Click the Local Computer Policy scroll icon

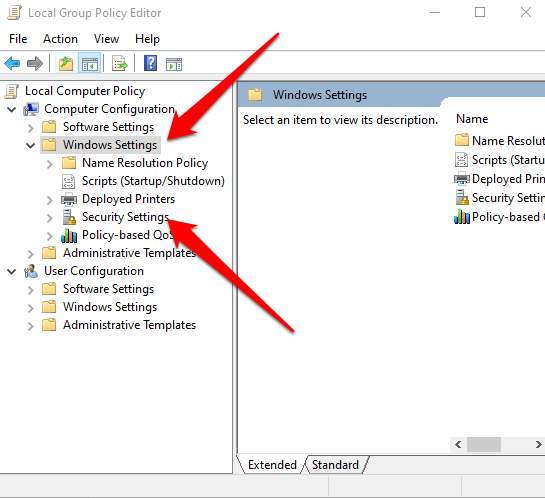pos(12,91)
